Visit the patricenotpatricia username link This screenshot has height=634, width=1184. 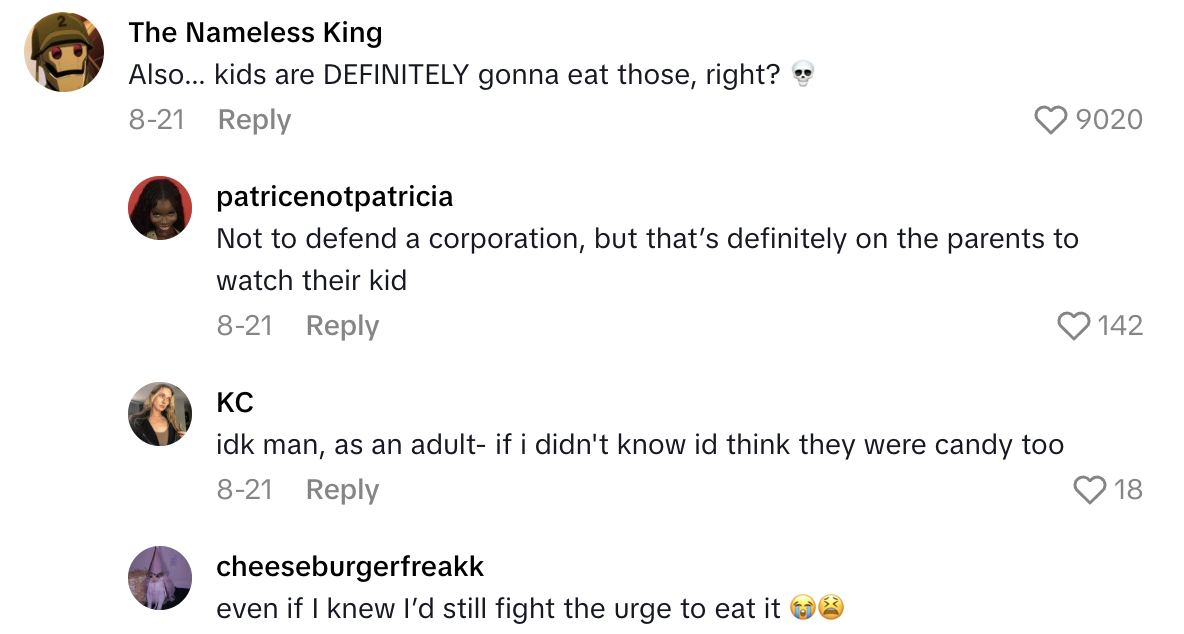tap(334, 197)
